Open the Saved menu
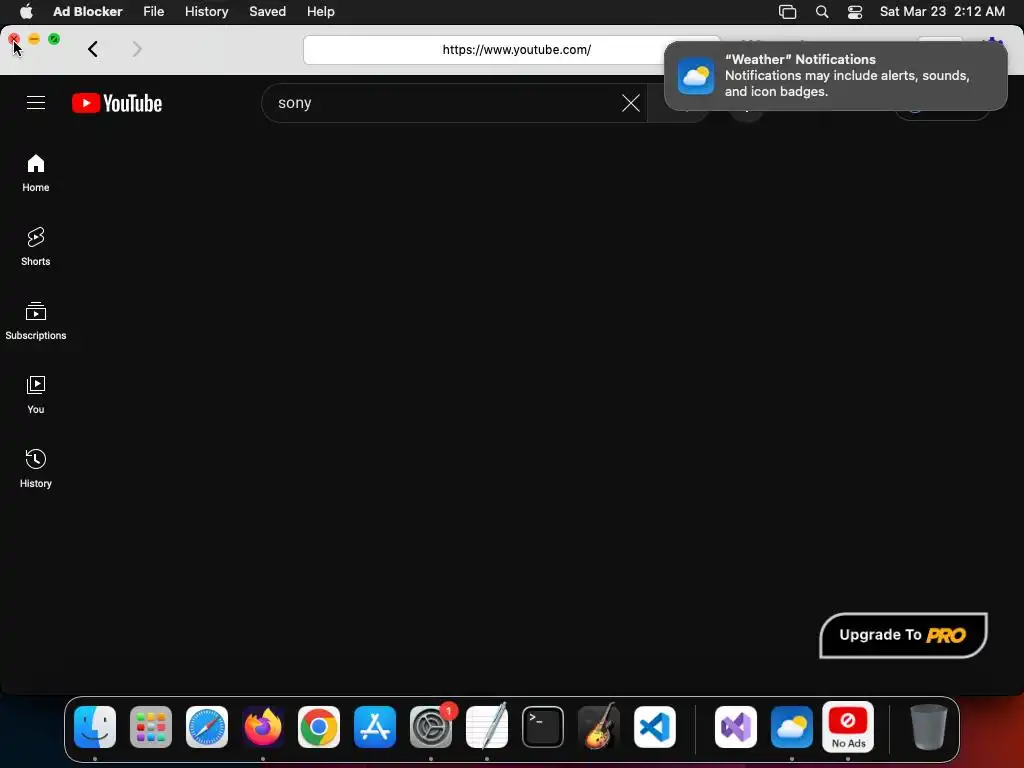 pos(267,12)
